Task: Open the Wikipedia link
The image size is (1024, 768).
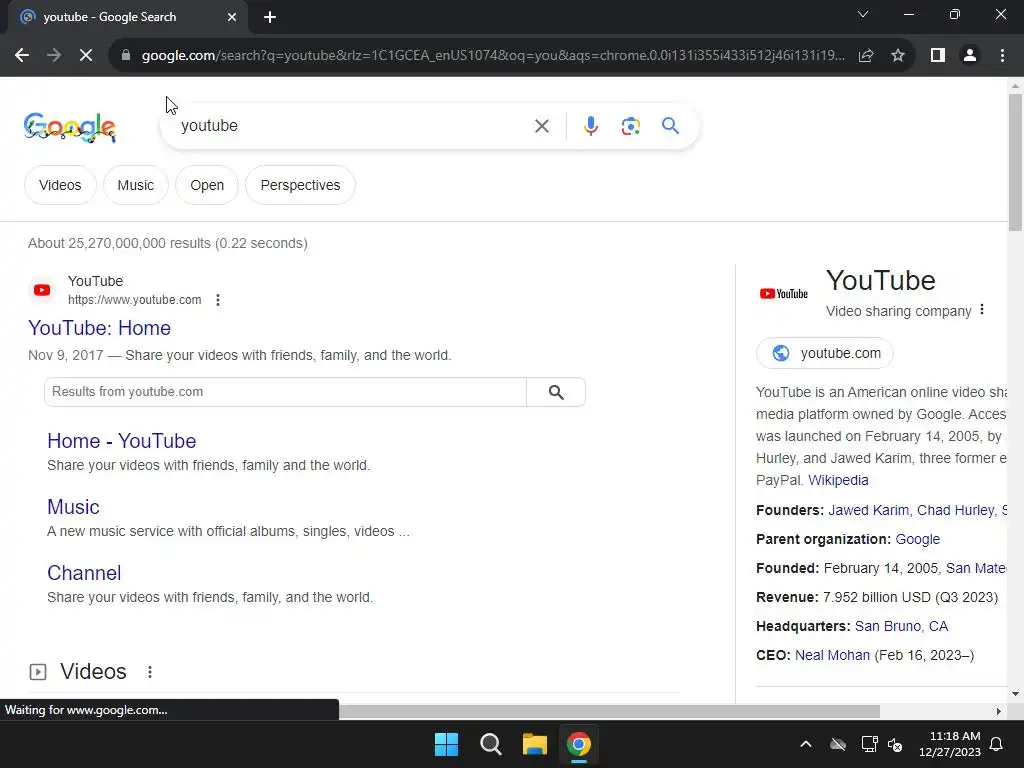Action: tap(838, 480)
